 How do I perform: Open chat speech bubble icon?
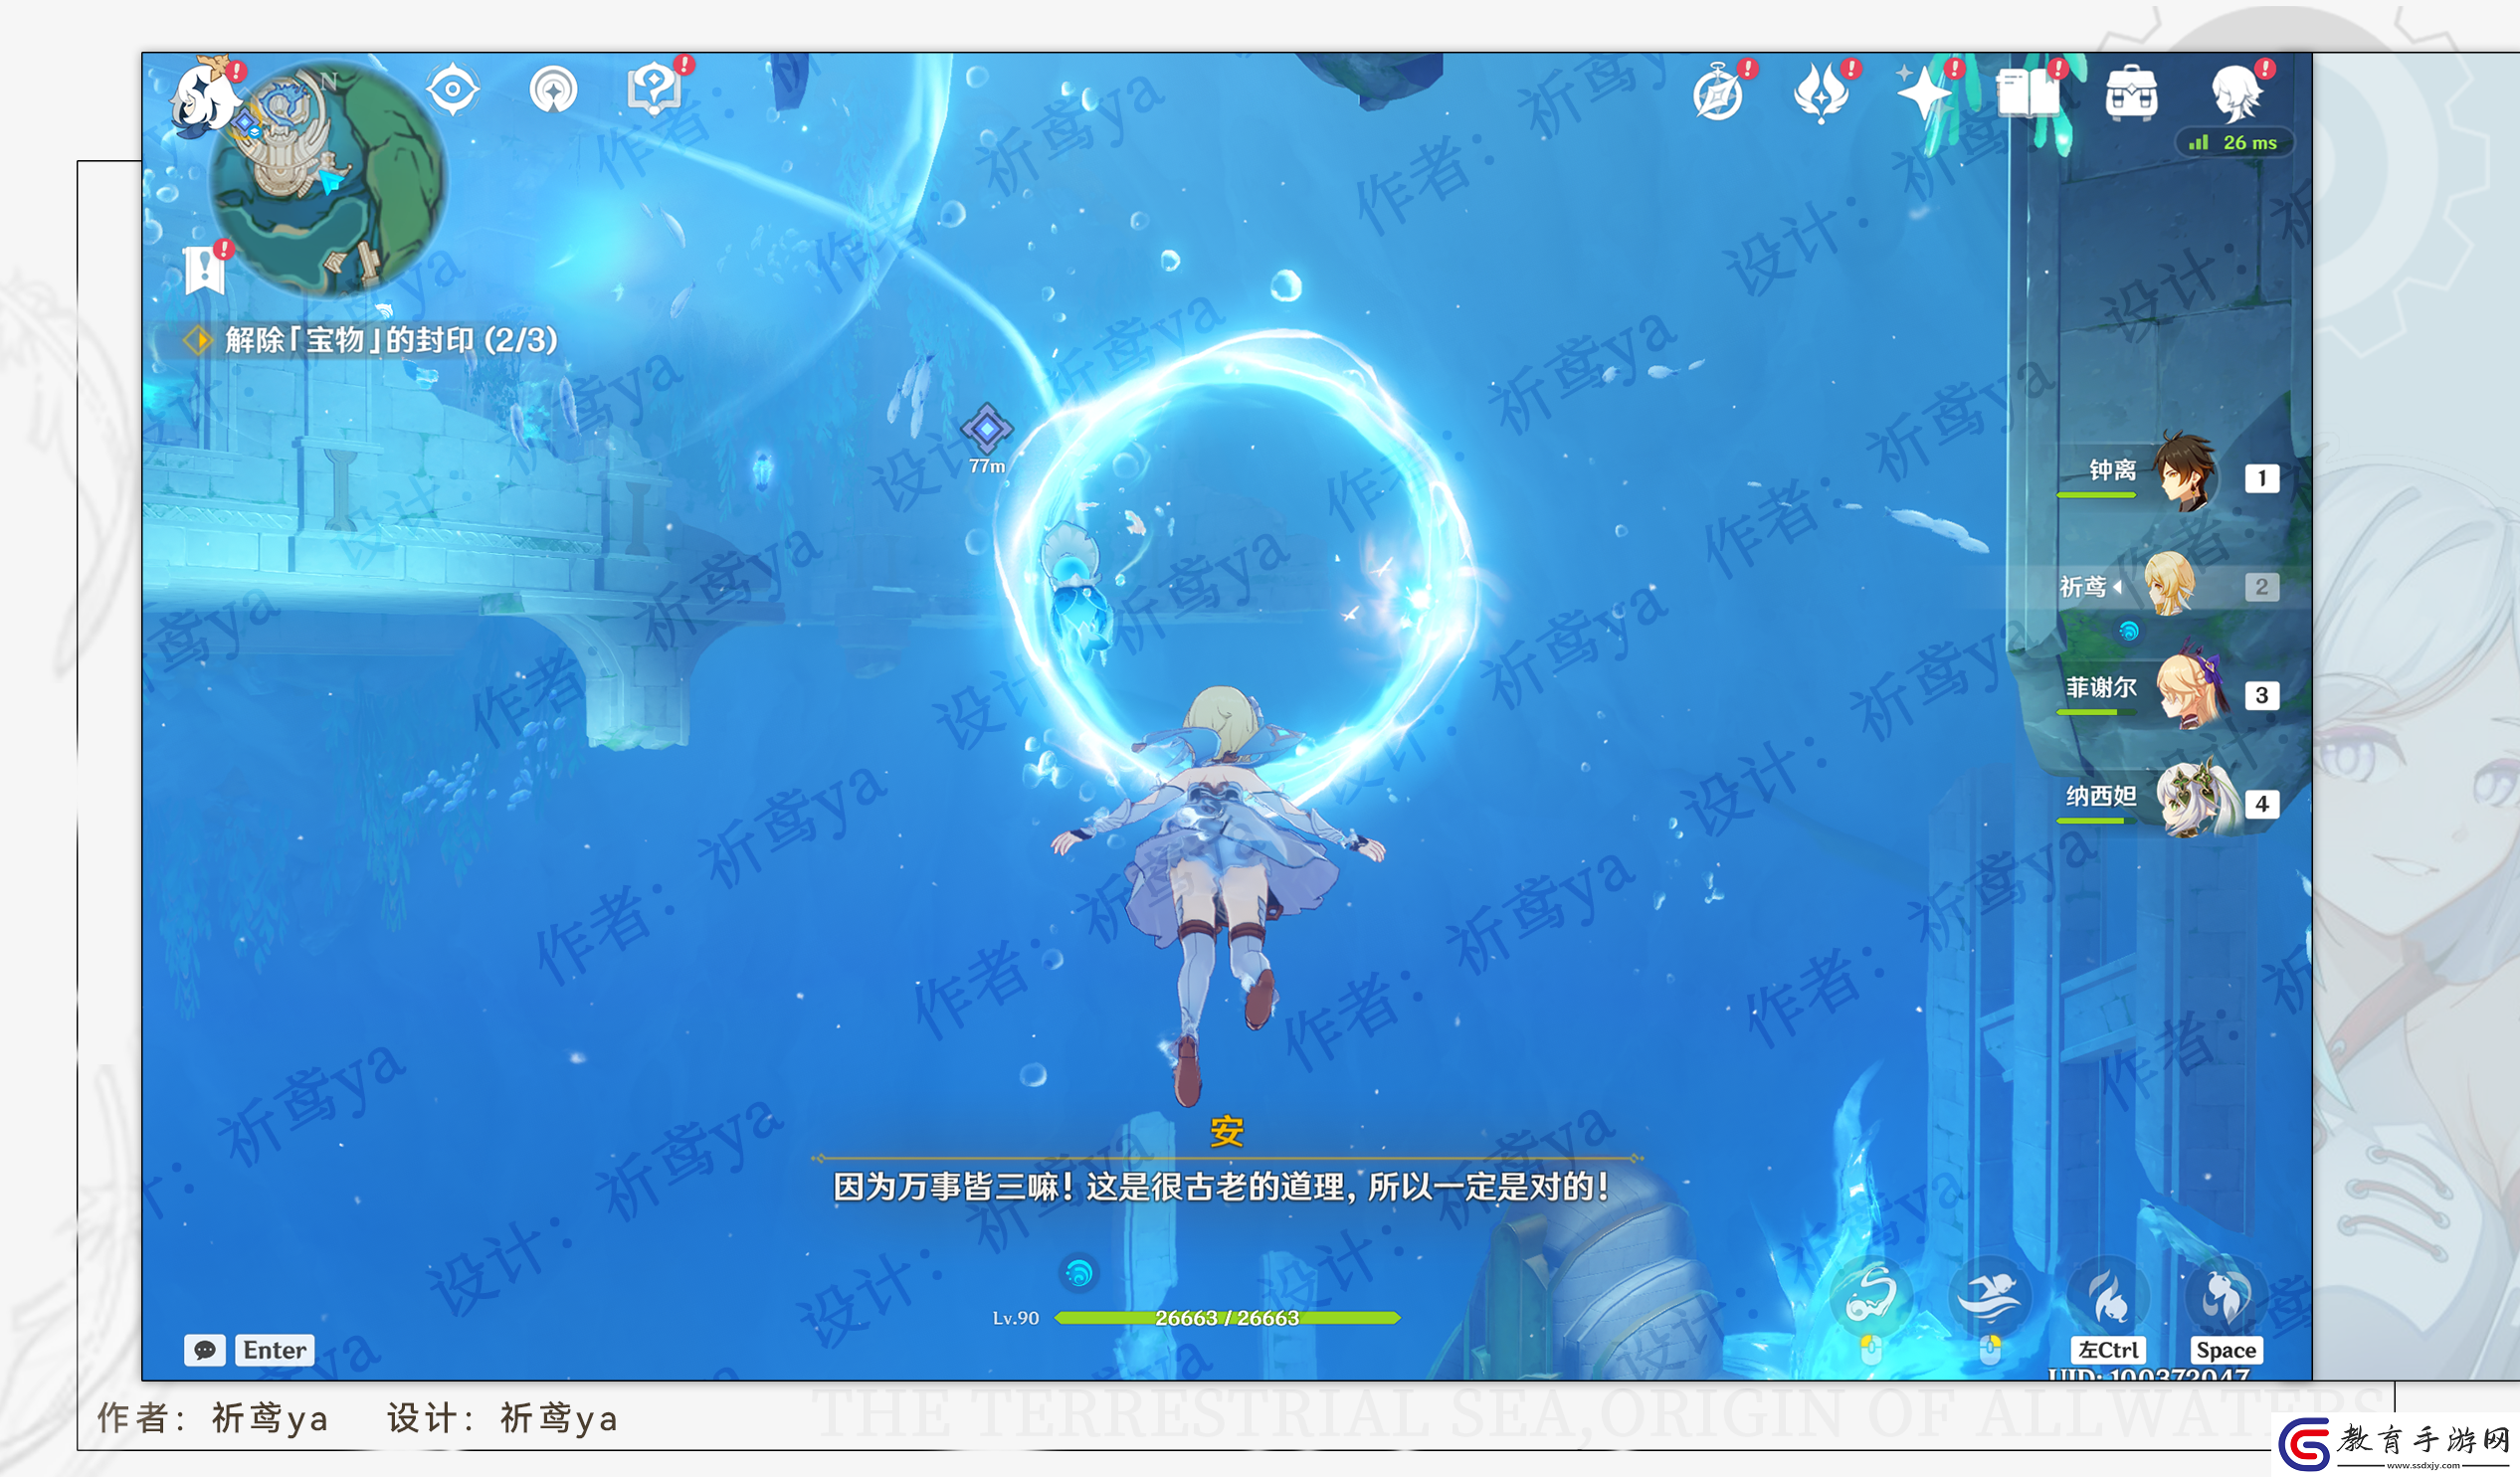tap(205, 1350)
